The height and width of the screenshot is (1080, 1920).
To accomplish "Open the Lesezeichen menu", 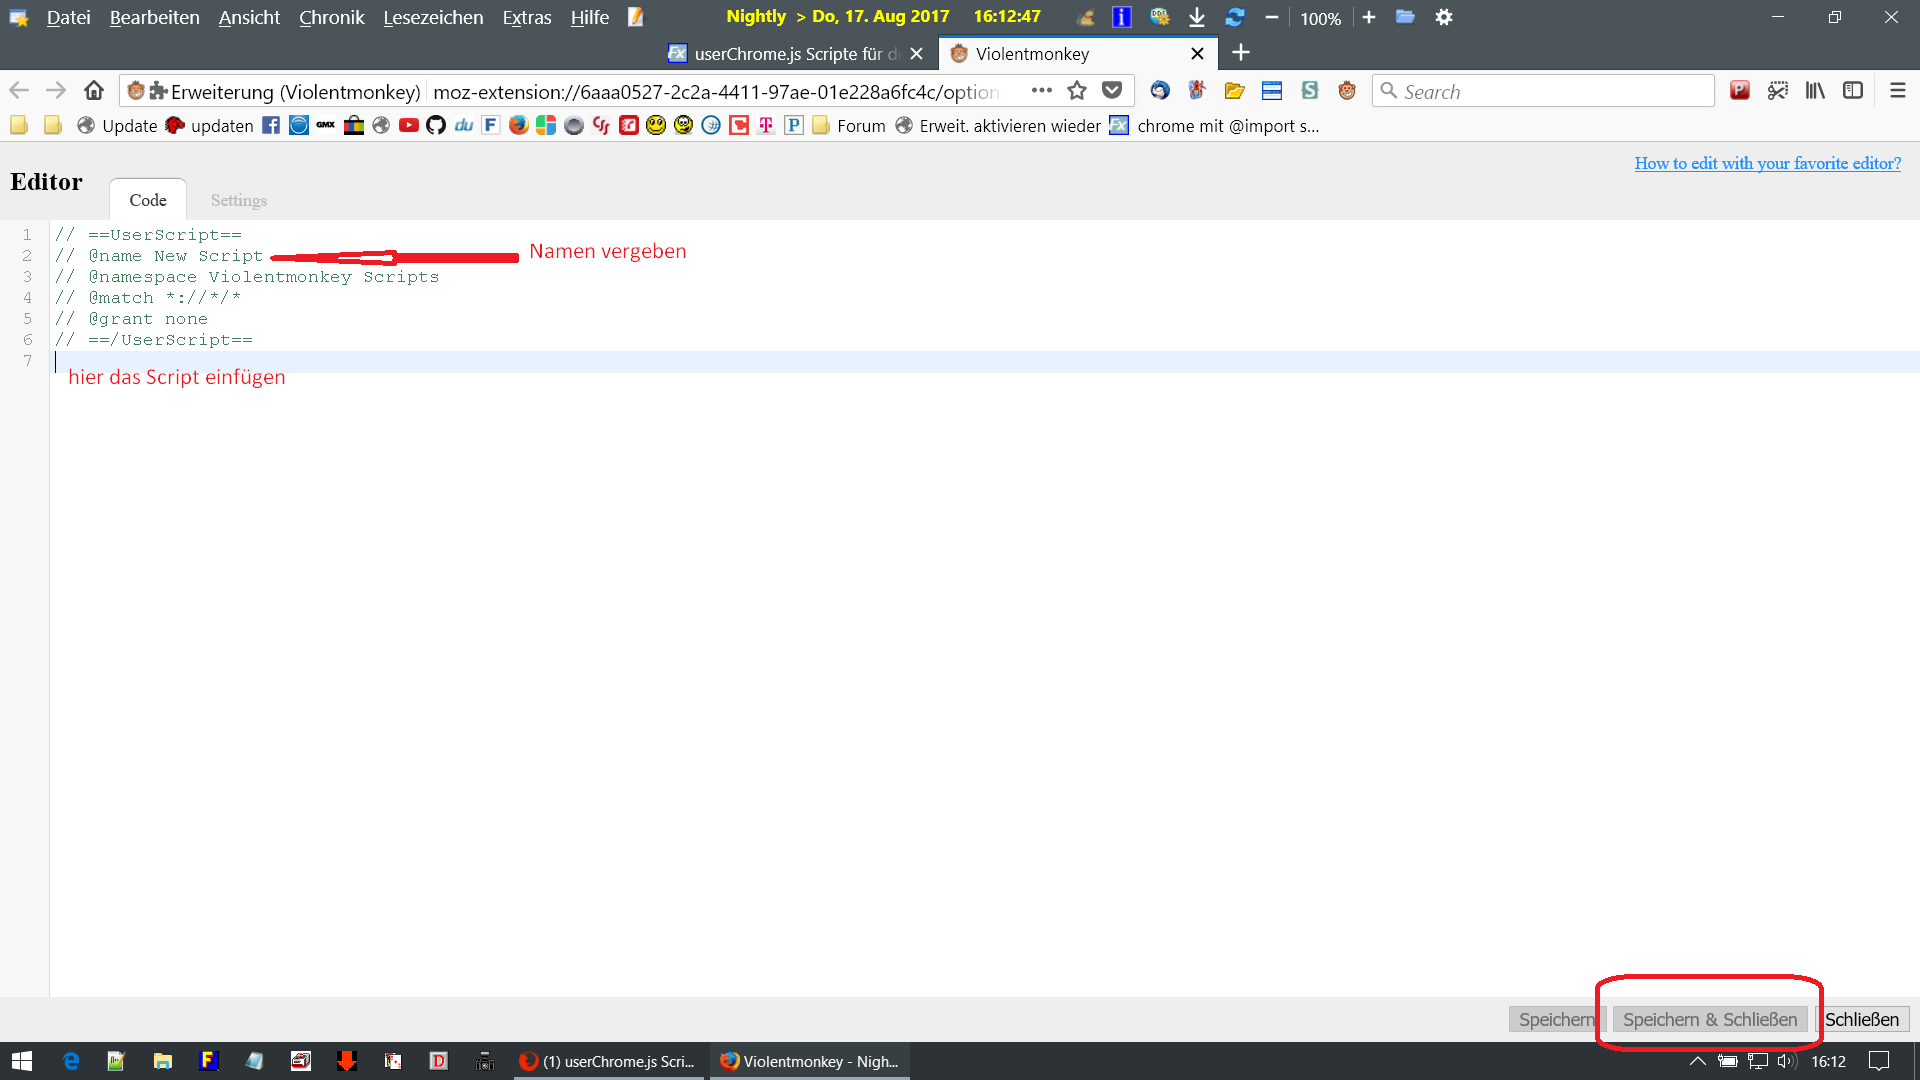I will [433, 17].
